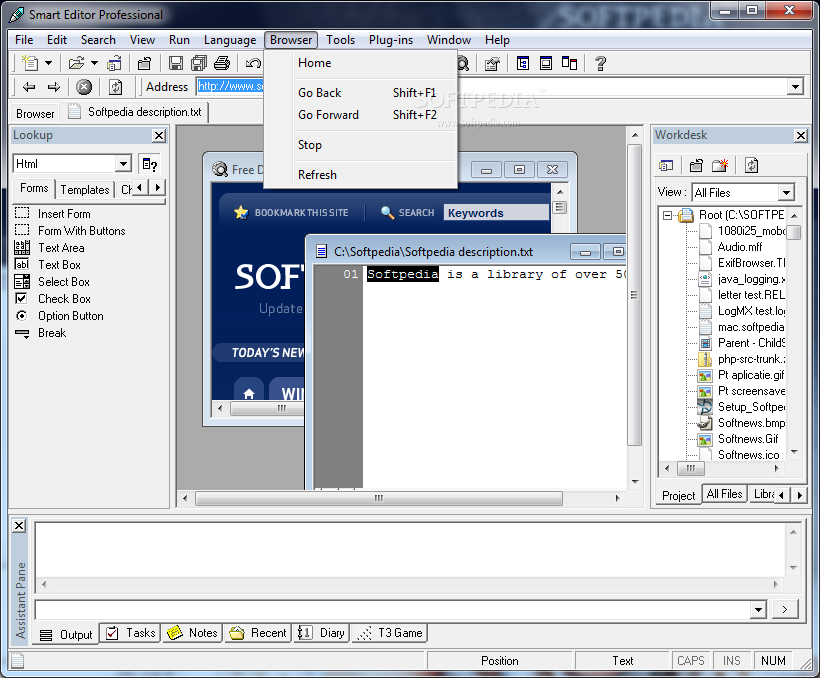Click the Workdesk new folder star icon
This screenshot has width=820, height=678.
point(720,165)
